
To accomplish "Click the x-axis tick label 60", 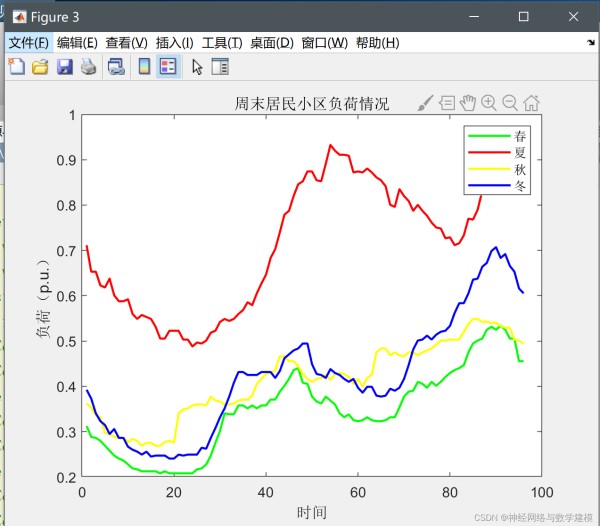I will click(358, 492).
